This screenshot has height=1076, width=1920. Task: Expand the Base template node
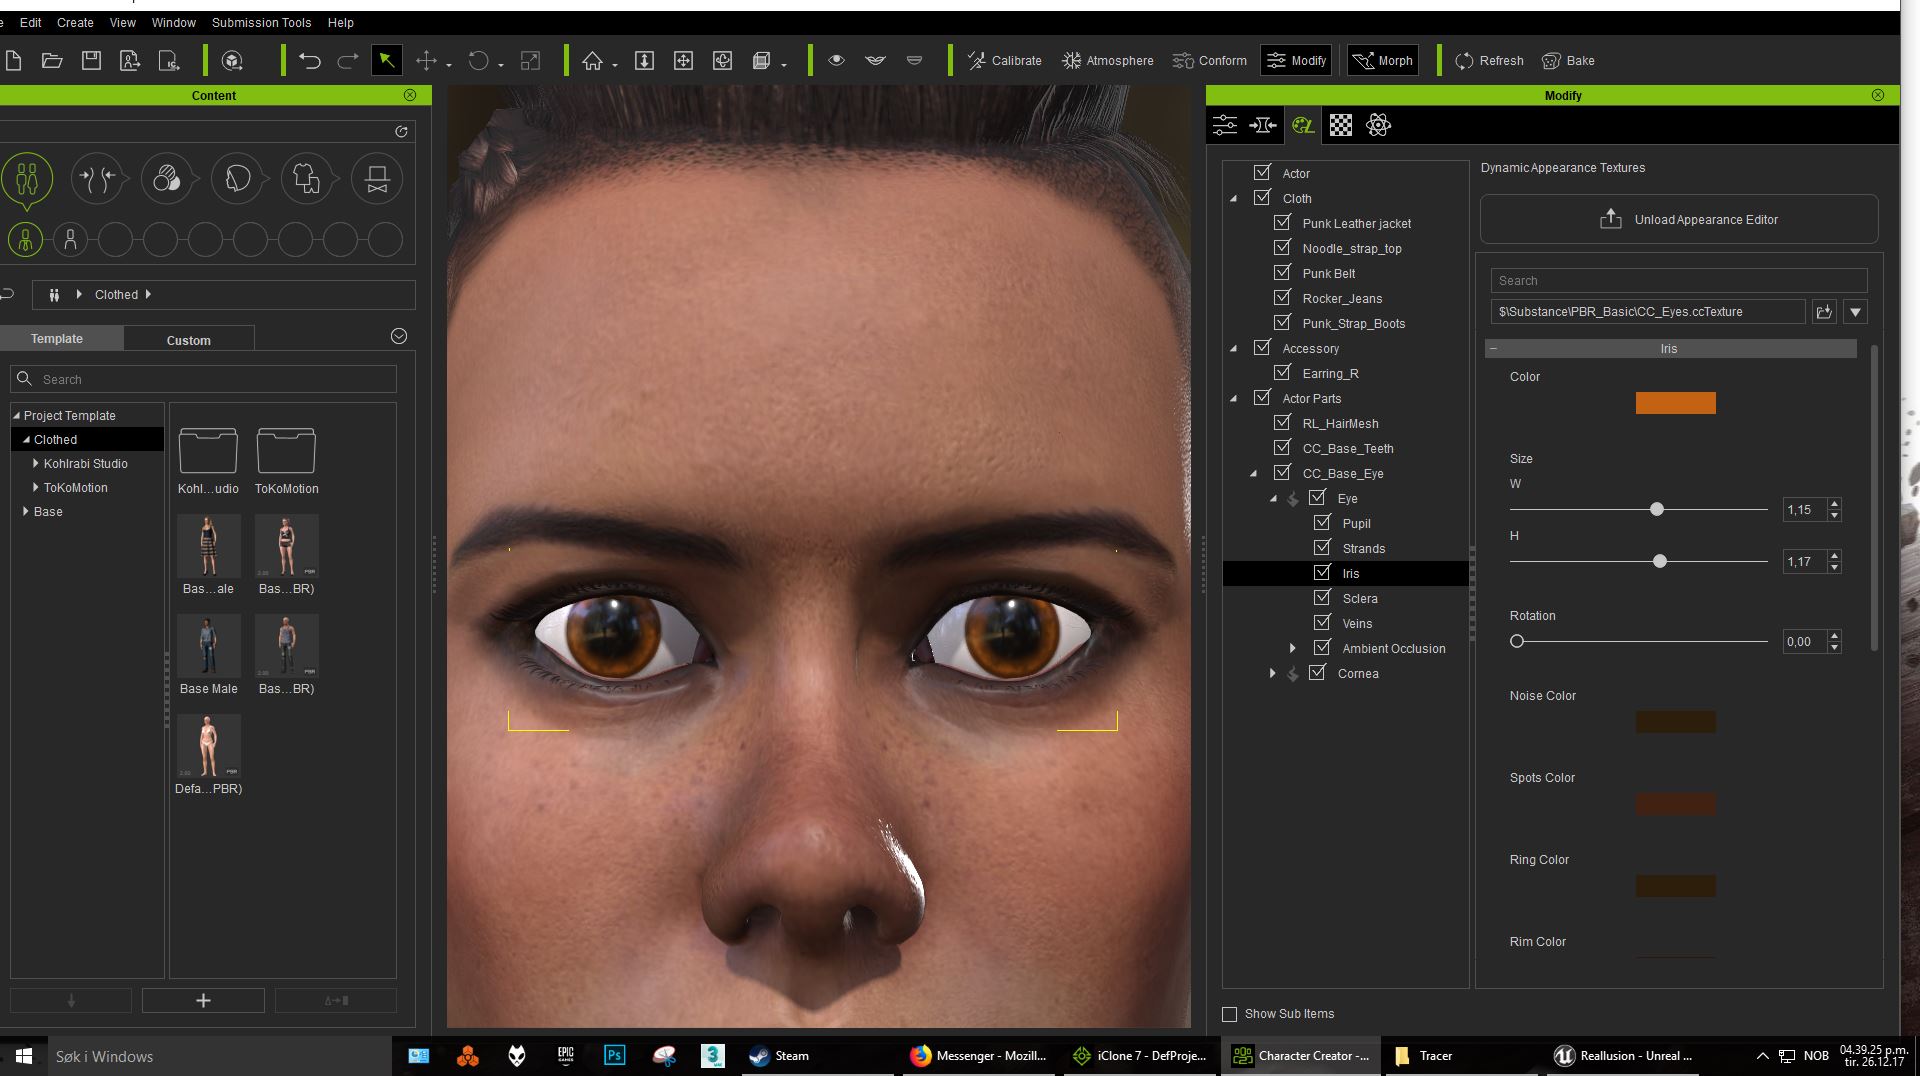pyautogui.click(x=26, y=512)
